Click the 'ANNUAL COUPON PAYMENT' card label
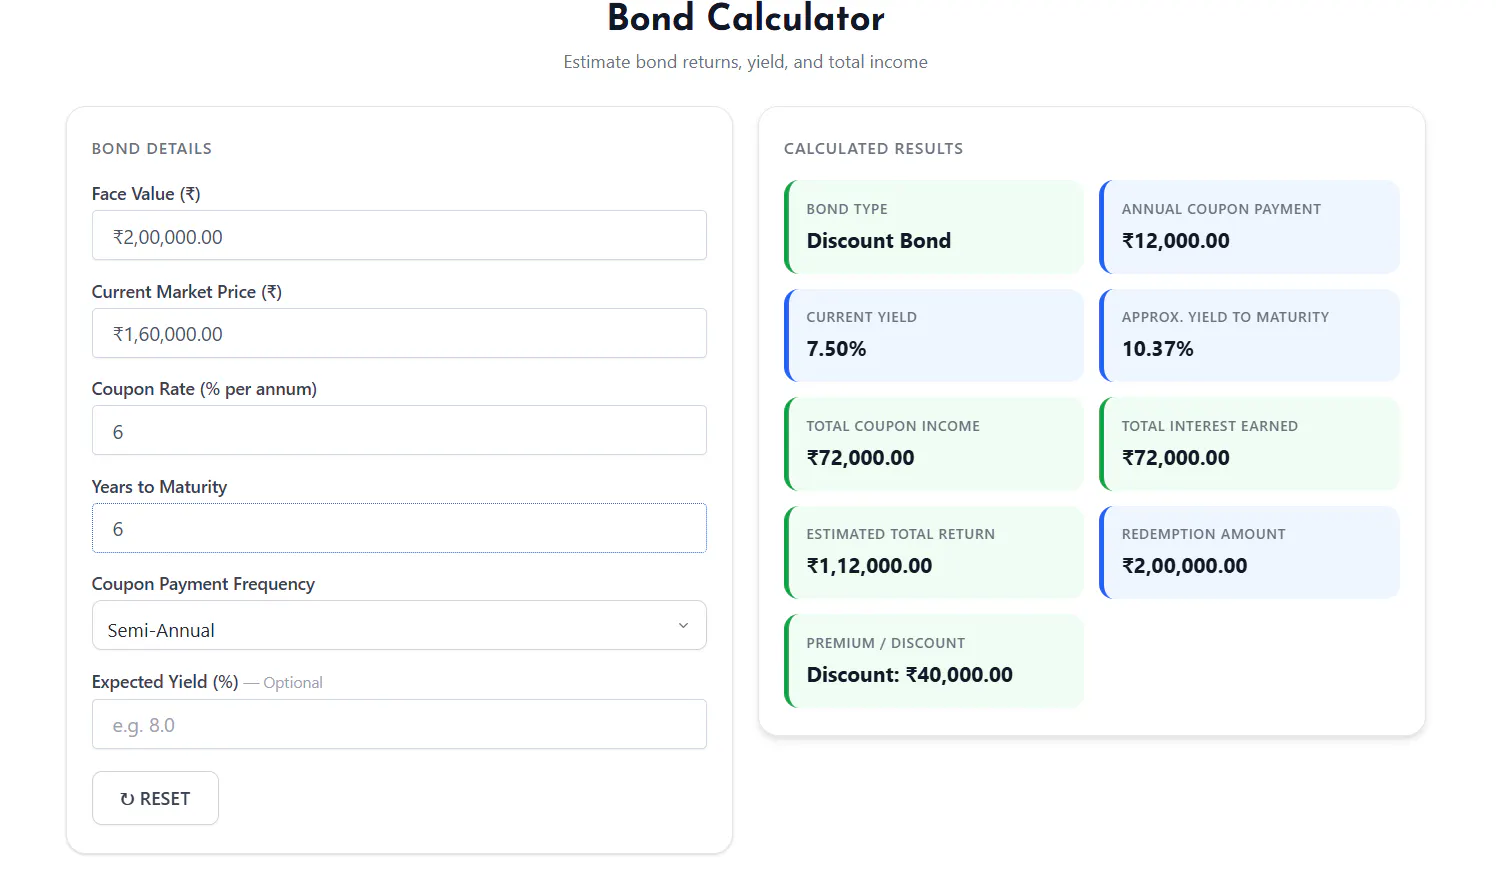 pos(1221,209)
